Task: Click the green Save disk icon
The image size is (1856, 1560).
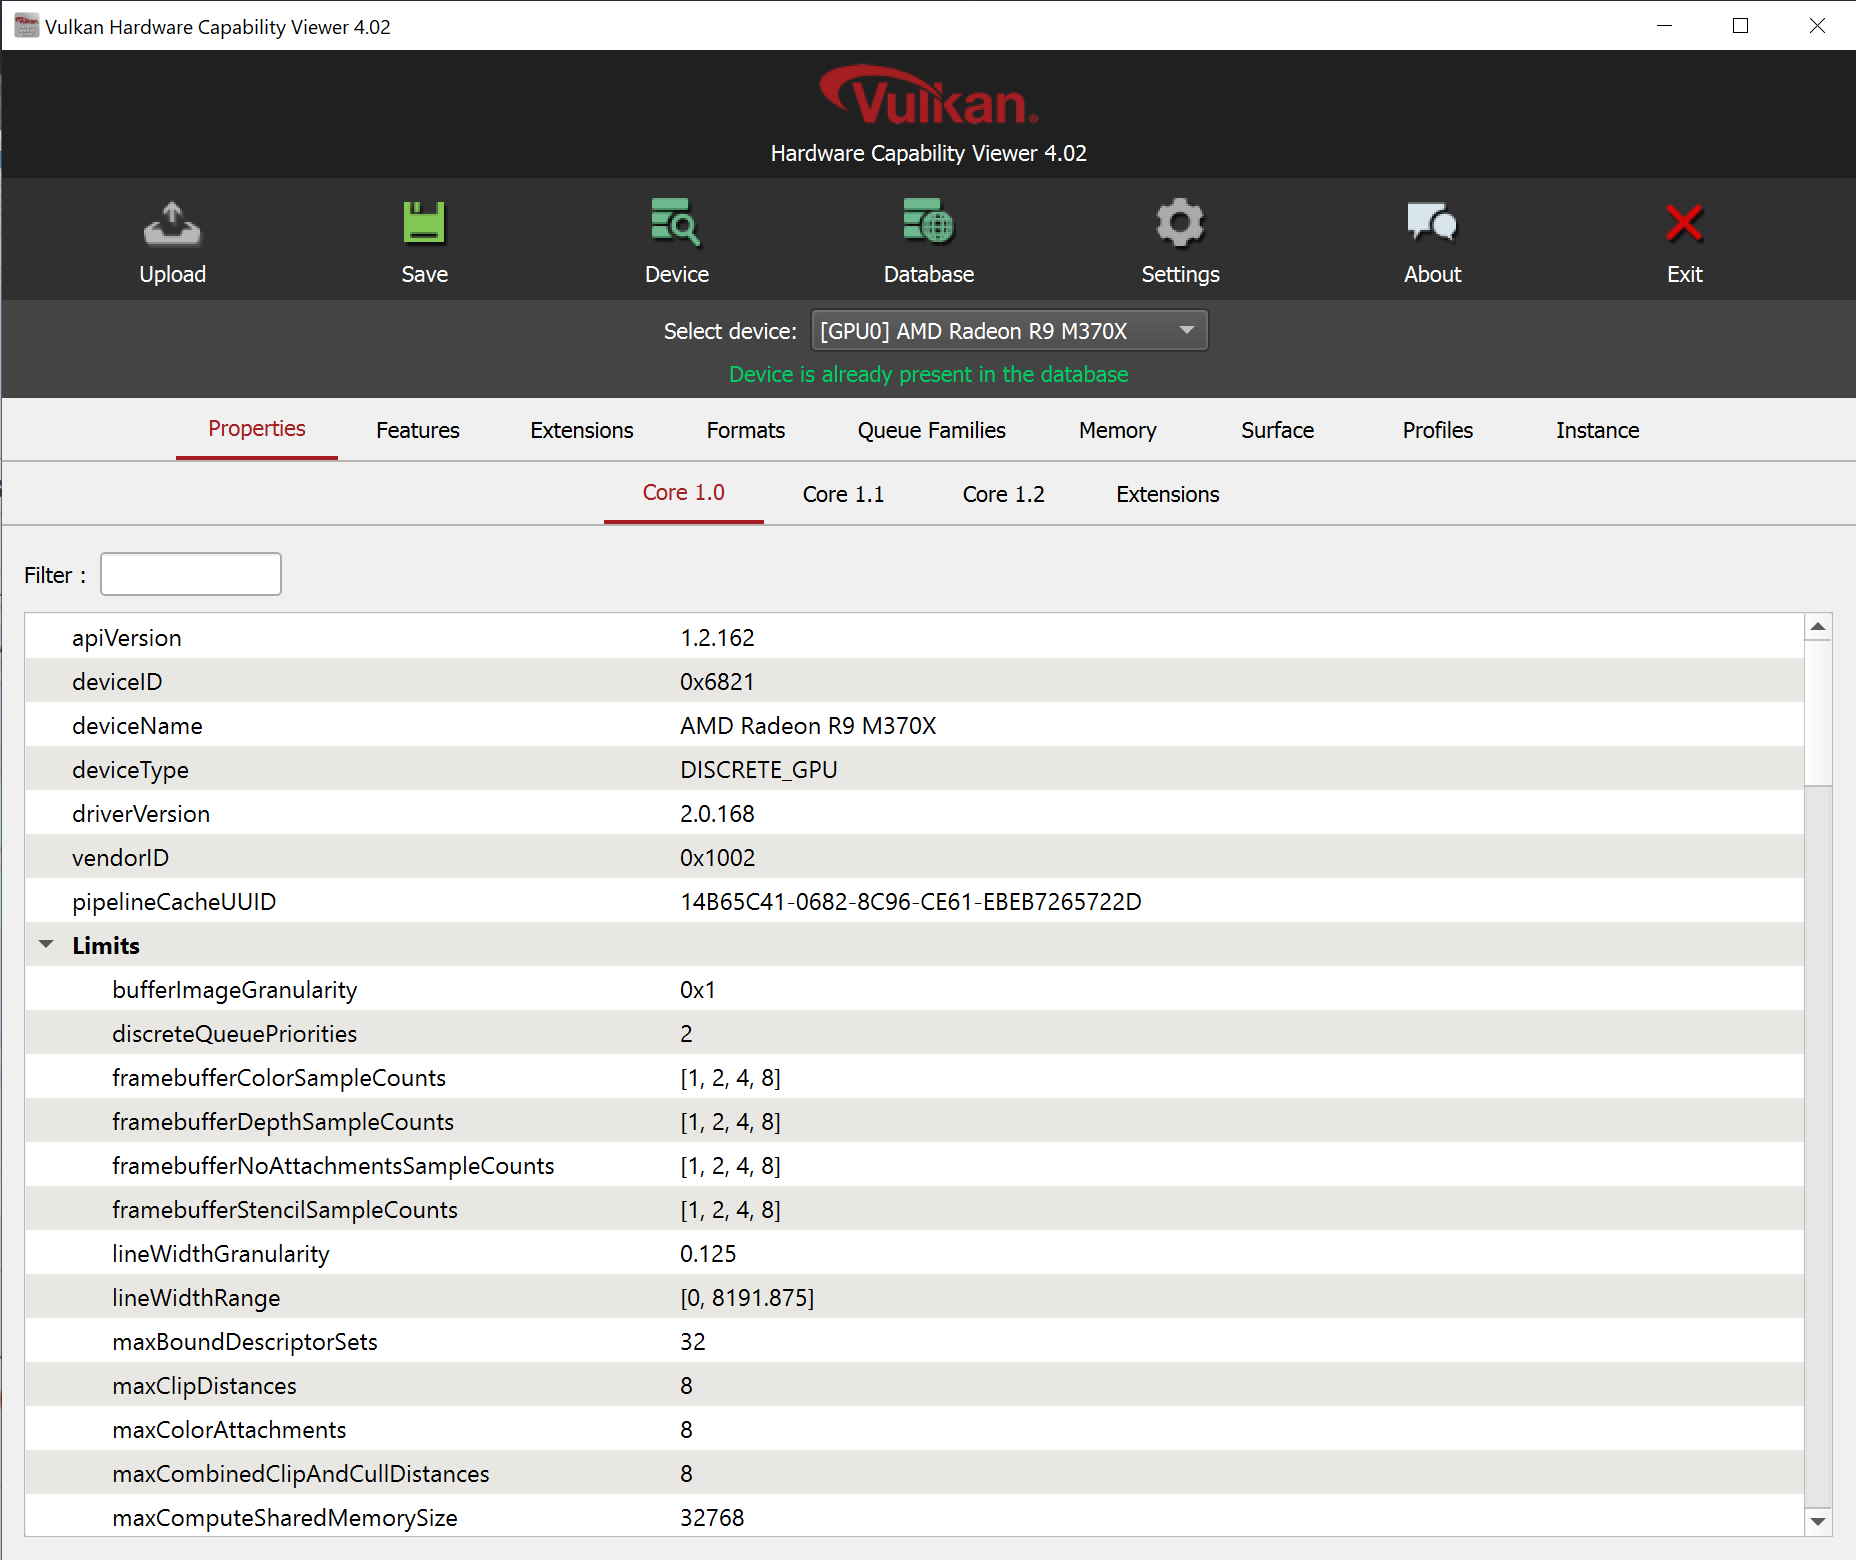Action: (424, 223)
